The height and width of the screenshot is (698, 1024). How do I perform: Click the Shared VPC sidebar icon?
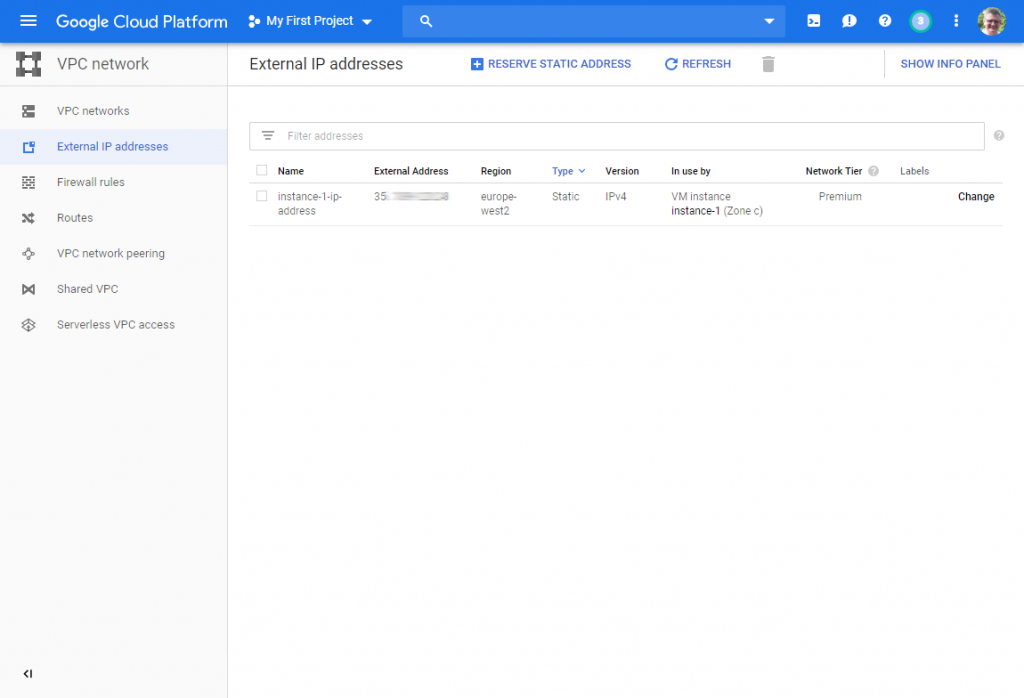(x=28, y=289)
